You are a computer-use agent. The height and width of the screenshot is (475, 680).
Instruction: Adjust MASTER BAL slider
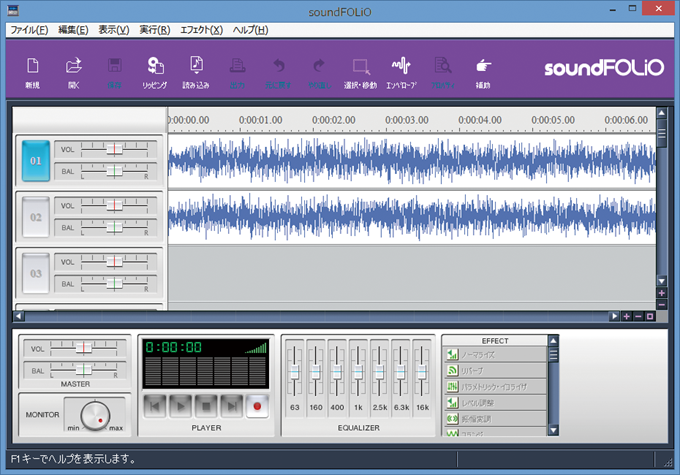[84, 370]
